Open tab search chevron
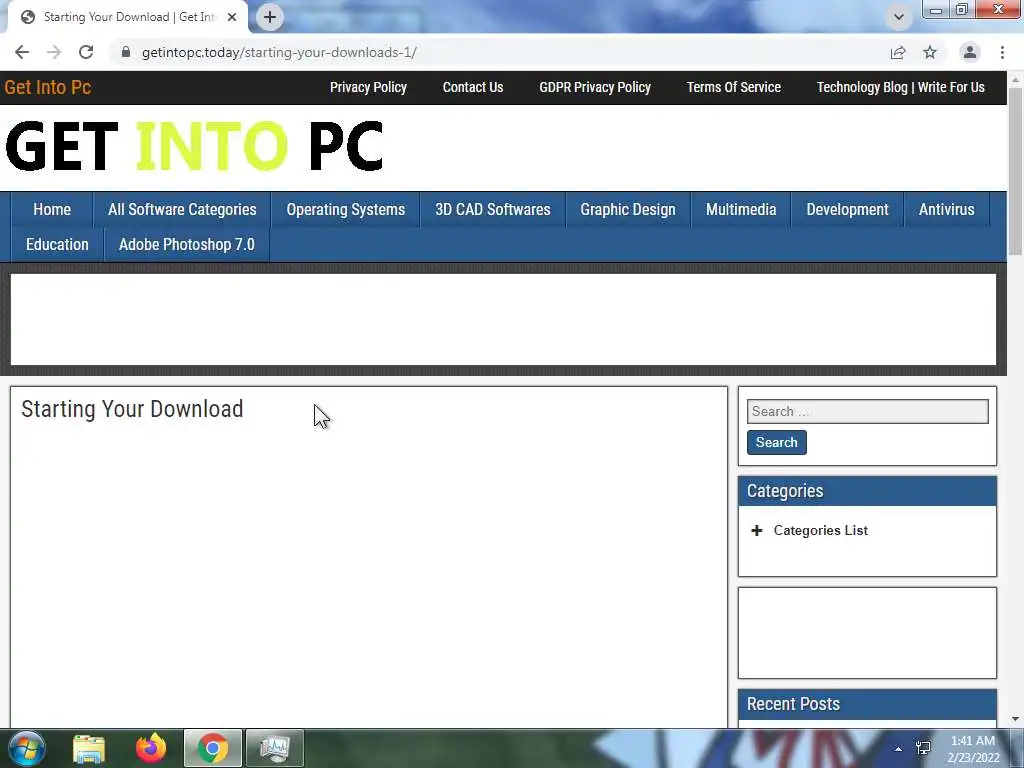Image resolution: width=1024 pixels, height=768 pixels. (x=899, y=17)
